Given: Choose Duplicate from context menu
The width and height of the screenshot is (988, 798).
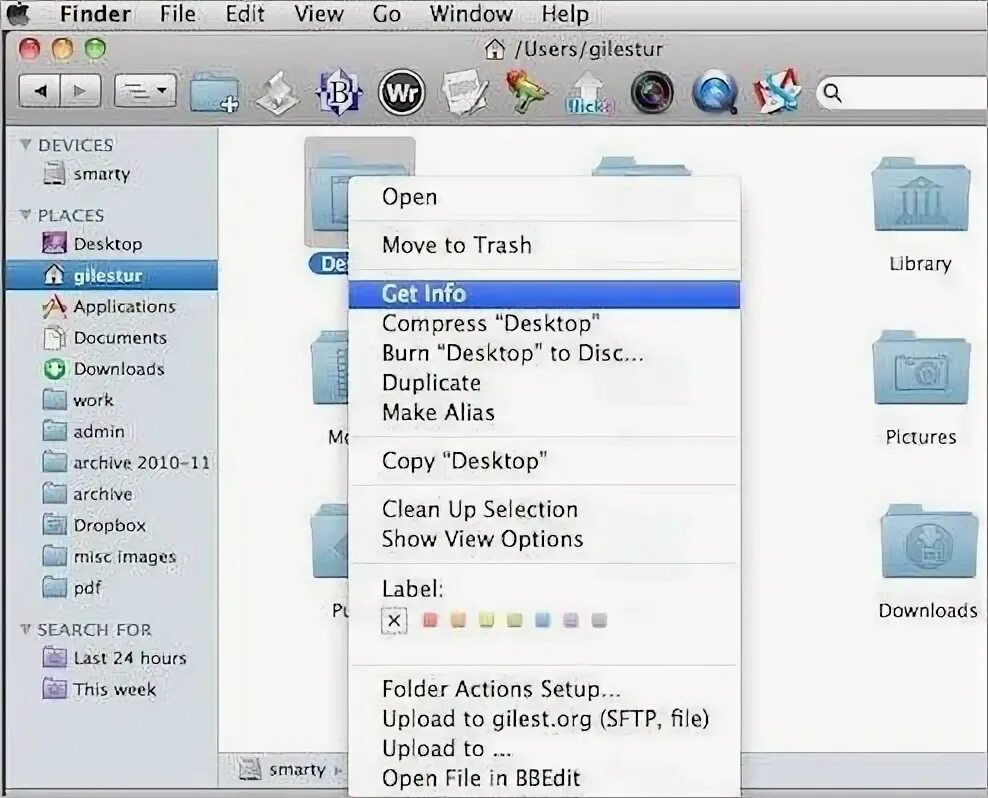Looking at the screenshot, I should click(544, 383).
